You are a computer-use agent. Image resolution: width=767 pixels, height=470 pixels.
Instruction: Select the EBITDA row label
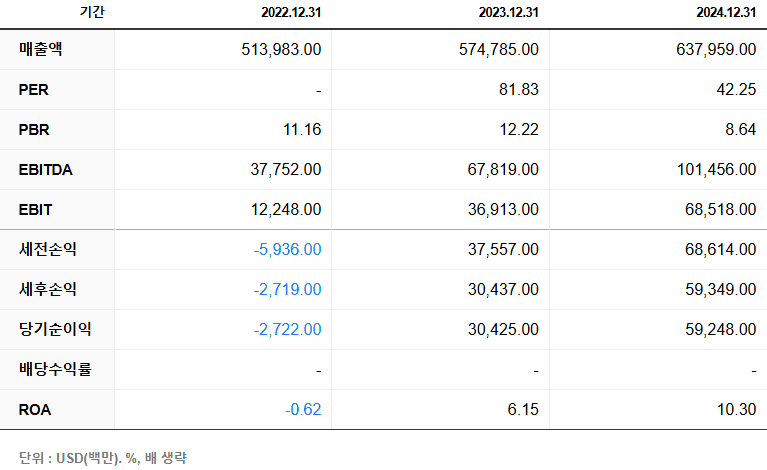coord(45,170)
